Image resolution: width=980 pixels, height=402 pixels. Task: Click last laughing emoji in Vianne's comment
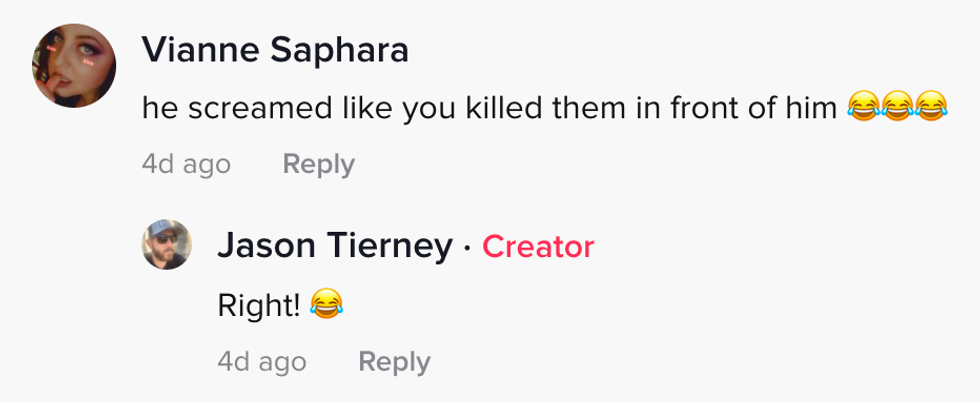pos(931,107)
